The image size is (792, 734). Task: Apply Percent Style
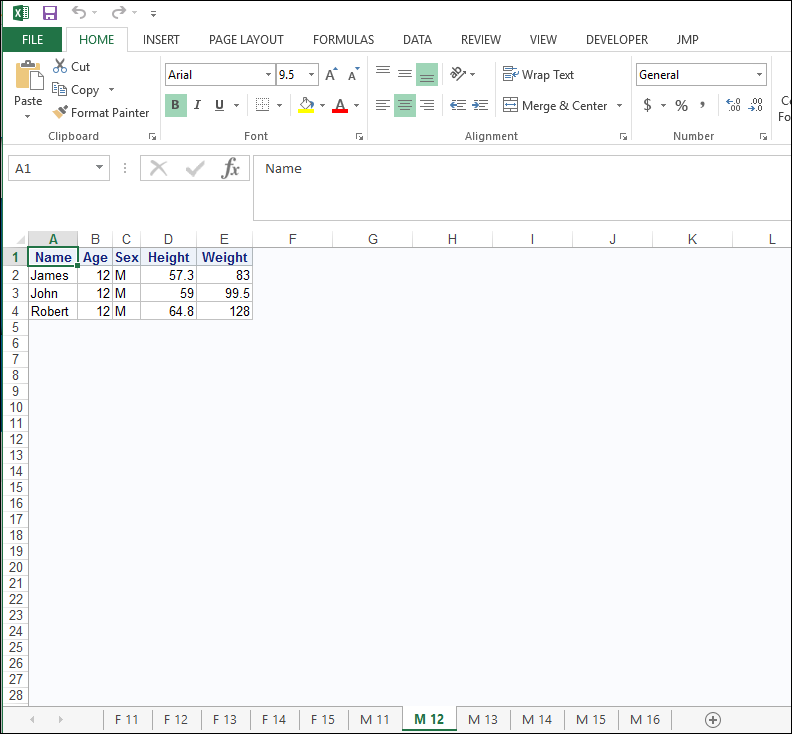(681, 105)
